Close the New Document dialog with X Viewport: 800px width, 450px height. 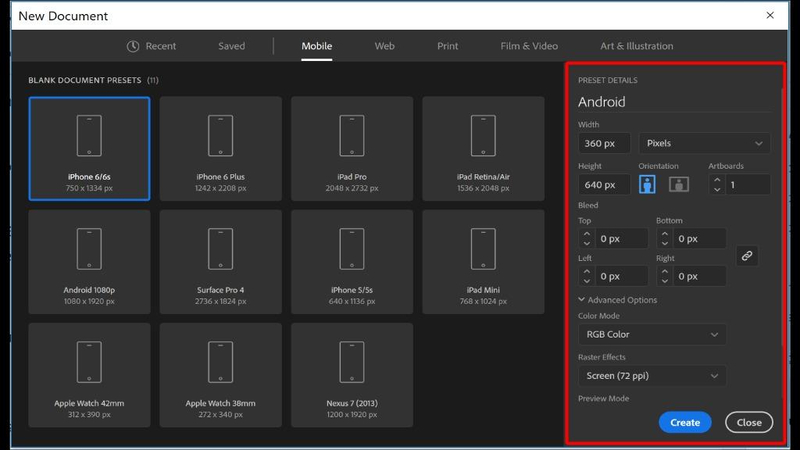point(770,15)
